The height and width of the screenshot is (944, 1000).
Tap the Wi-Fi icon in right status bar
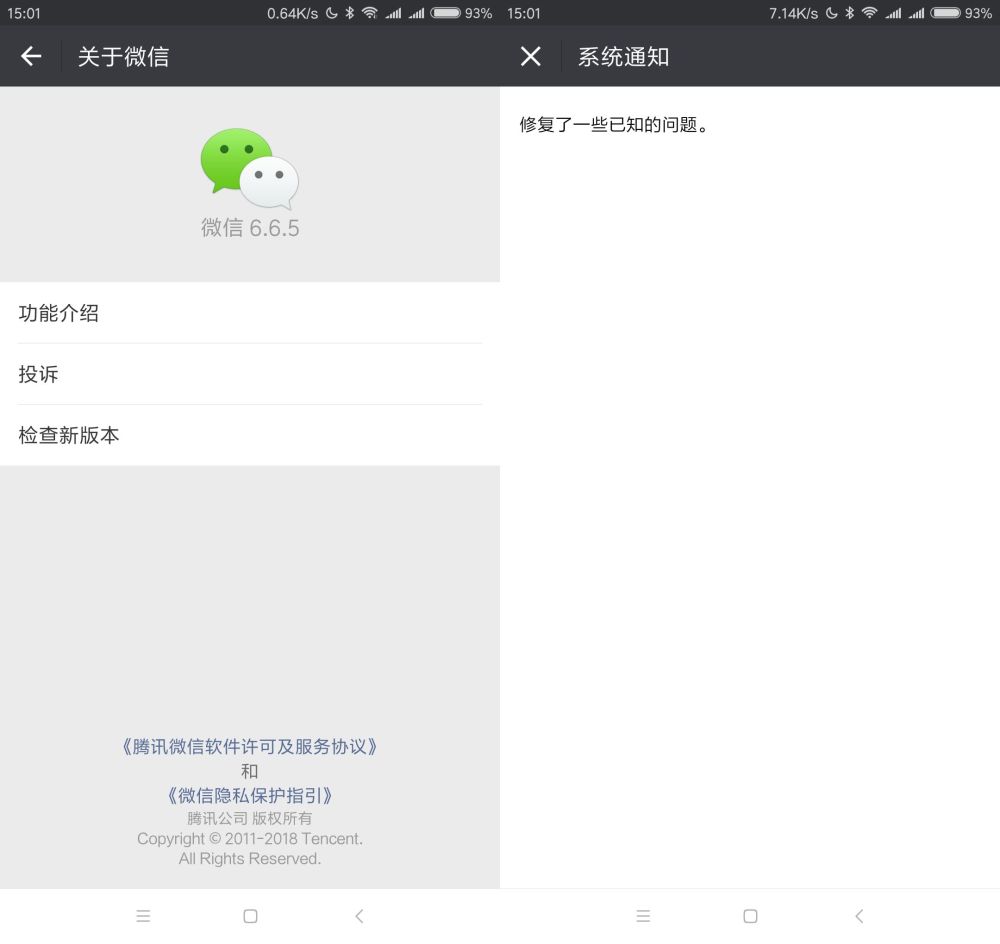coord(870,13)
